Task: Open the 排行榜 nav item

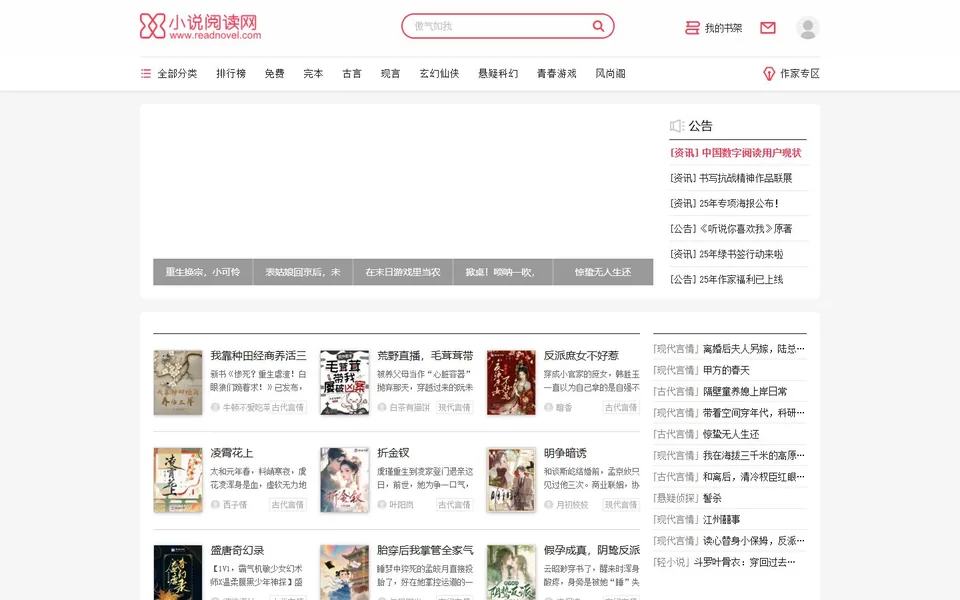Action: [231, 73]
